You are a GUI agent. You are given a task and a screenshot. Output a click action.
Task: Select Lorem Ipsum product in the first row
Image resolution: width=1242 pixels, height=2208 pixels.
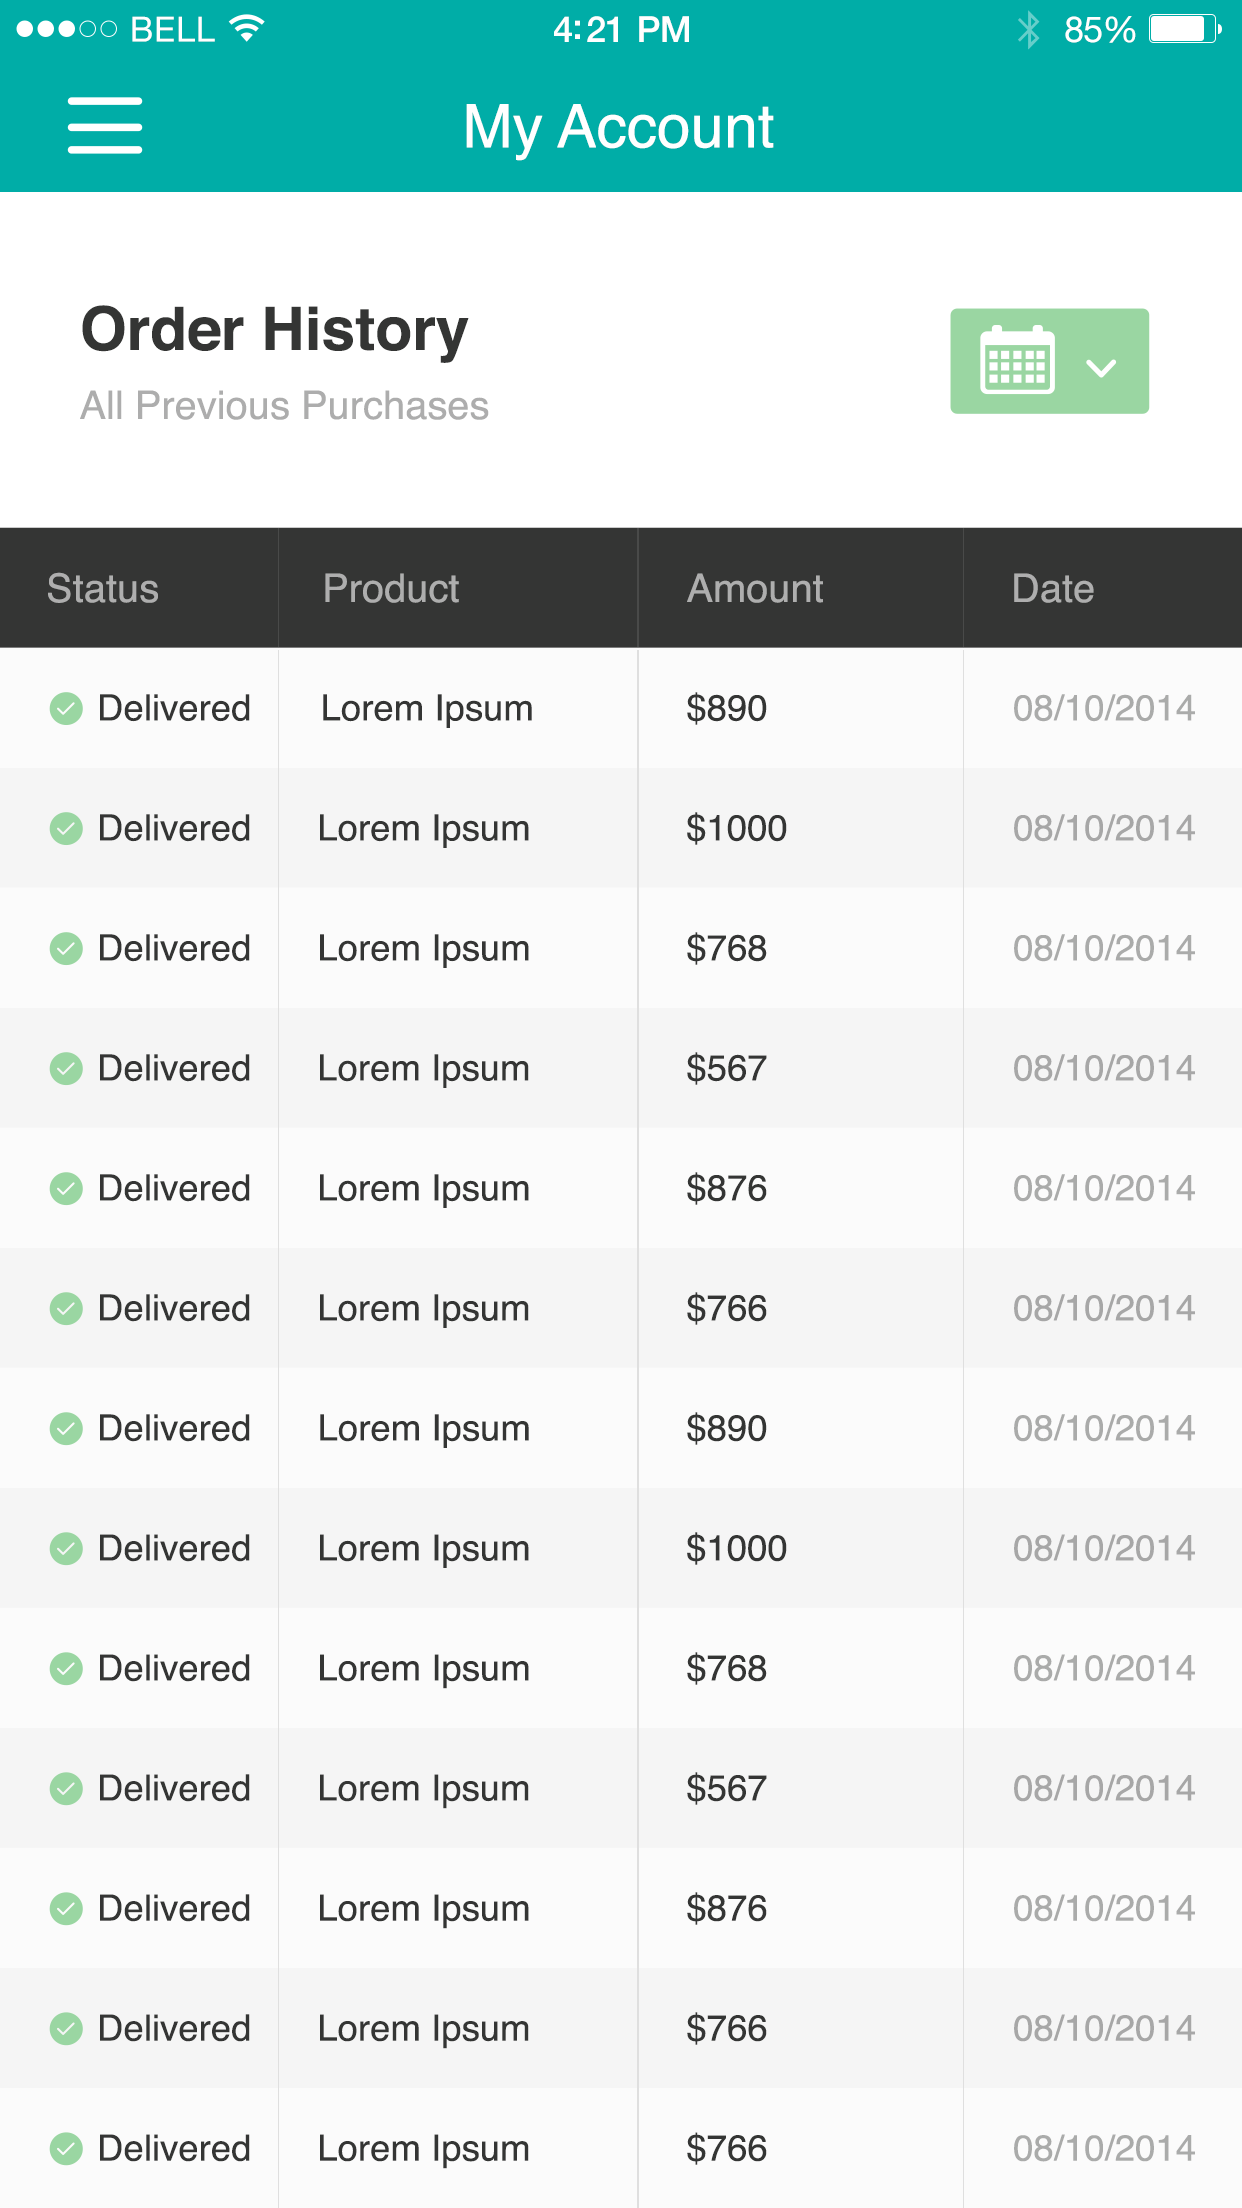[427, 709]
